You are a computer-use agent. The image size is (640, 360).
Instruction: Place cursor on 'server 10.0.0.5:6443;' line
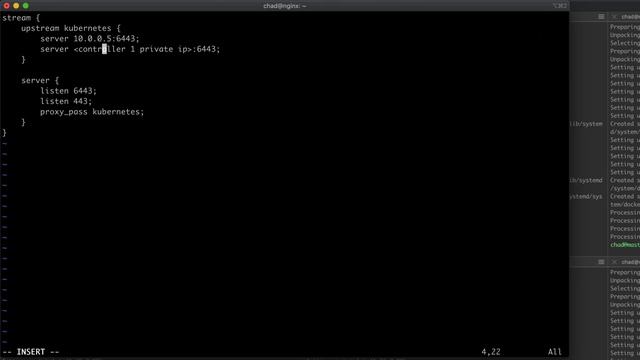click(90, 39)
